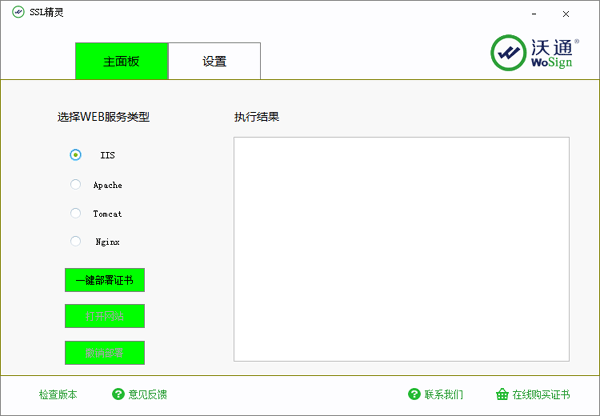Viewport: 600px width, 416px height.
Task: Click the help icon beside 联系我们
Action: (414, 394)
